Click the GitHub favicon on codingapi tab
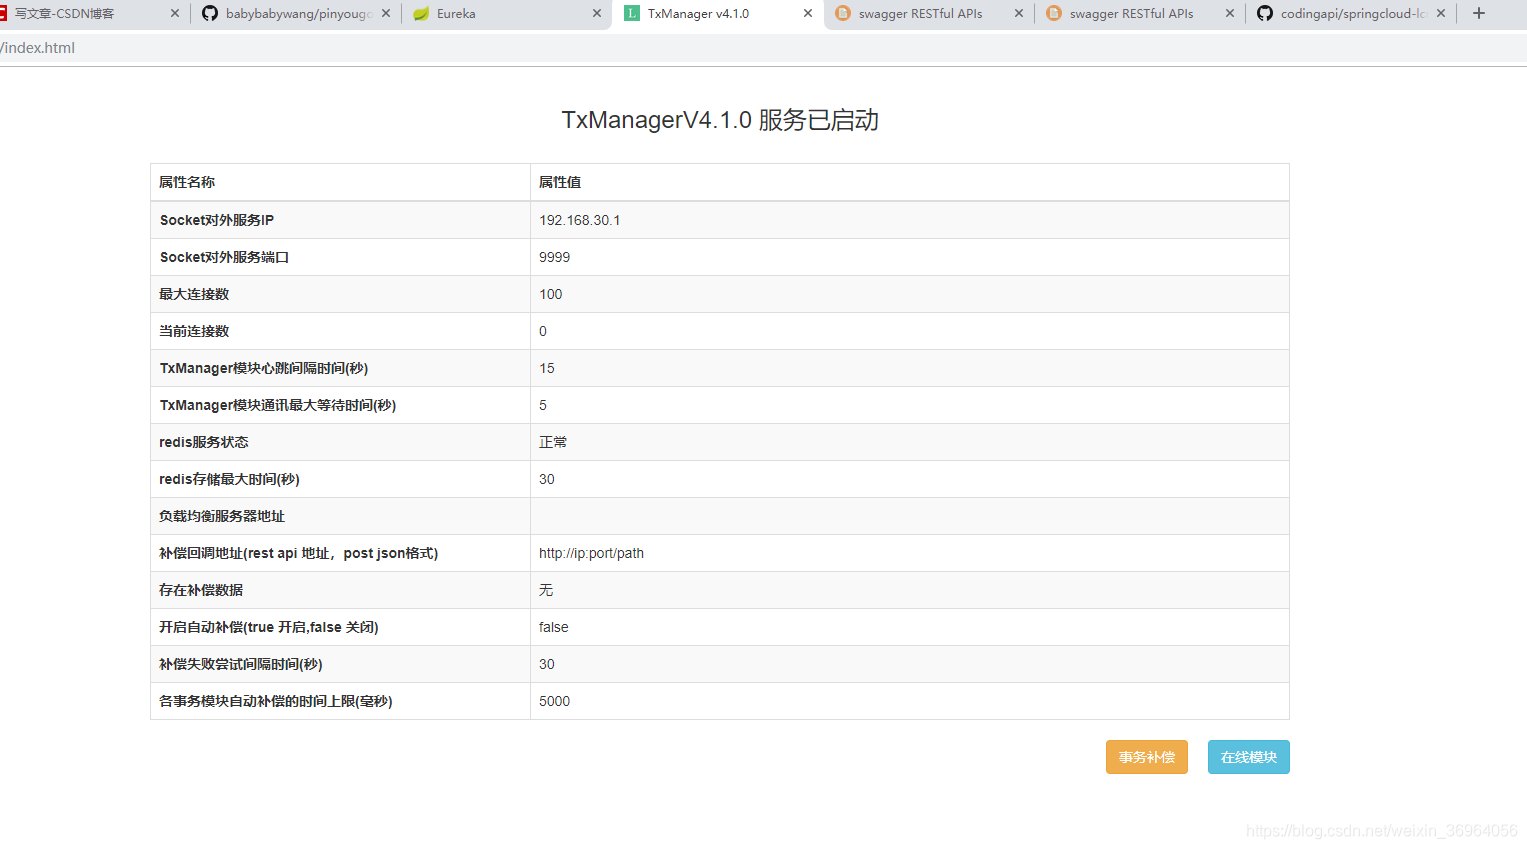The image size is (1527, 849). click(x=1265, y=14)
